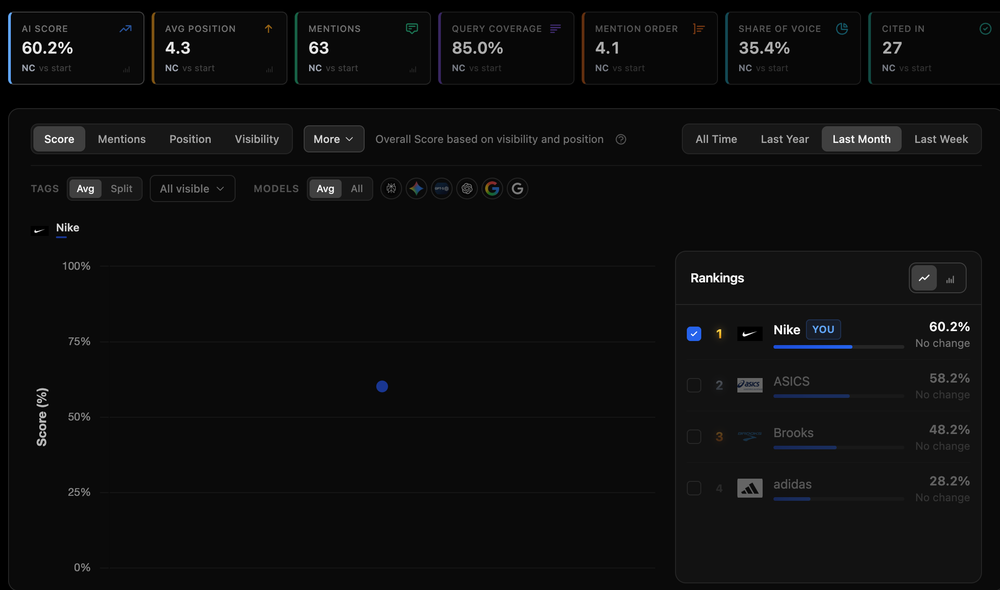1000x590 pixels.
Task: Click the Share of Voice pie icon
Action: [841, 28]
